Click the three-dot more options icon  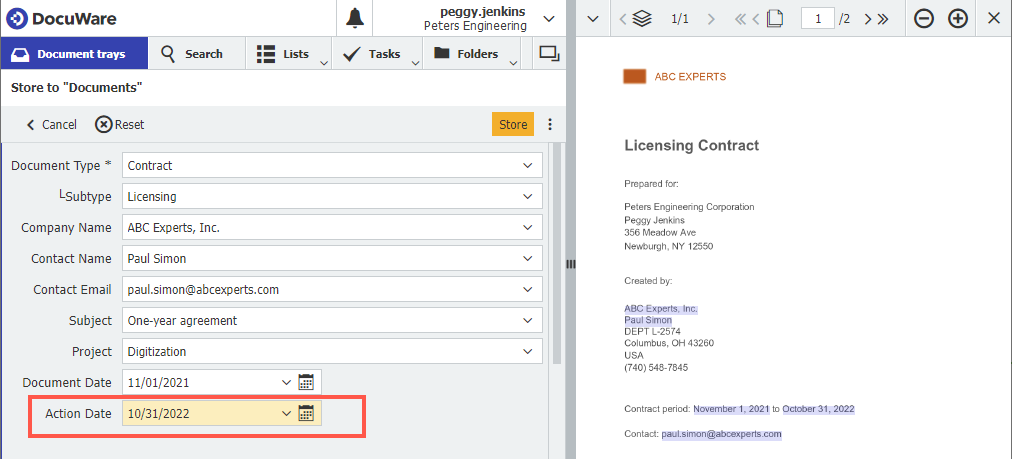click(x=549, y=125)
